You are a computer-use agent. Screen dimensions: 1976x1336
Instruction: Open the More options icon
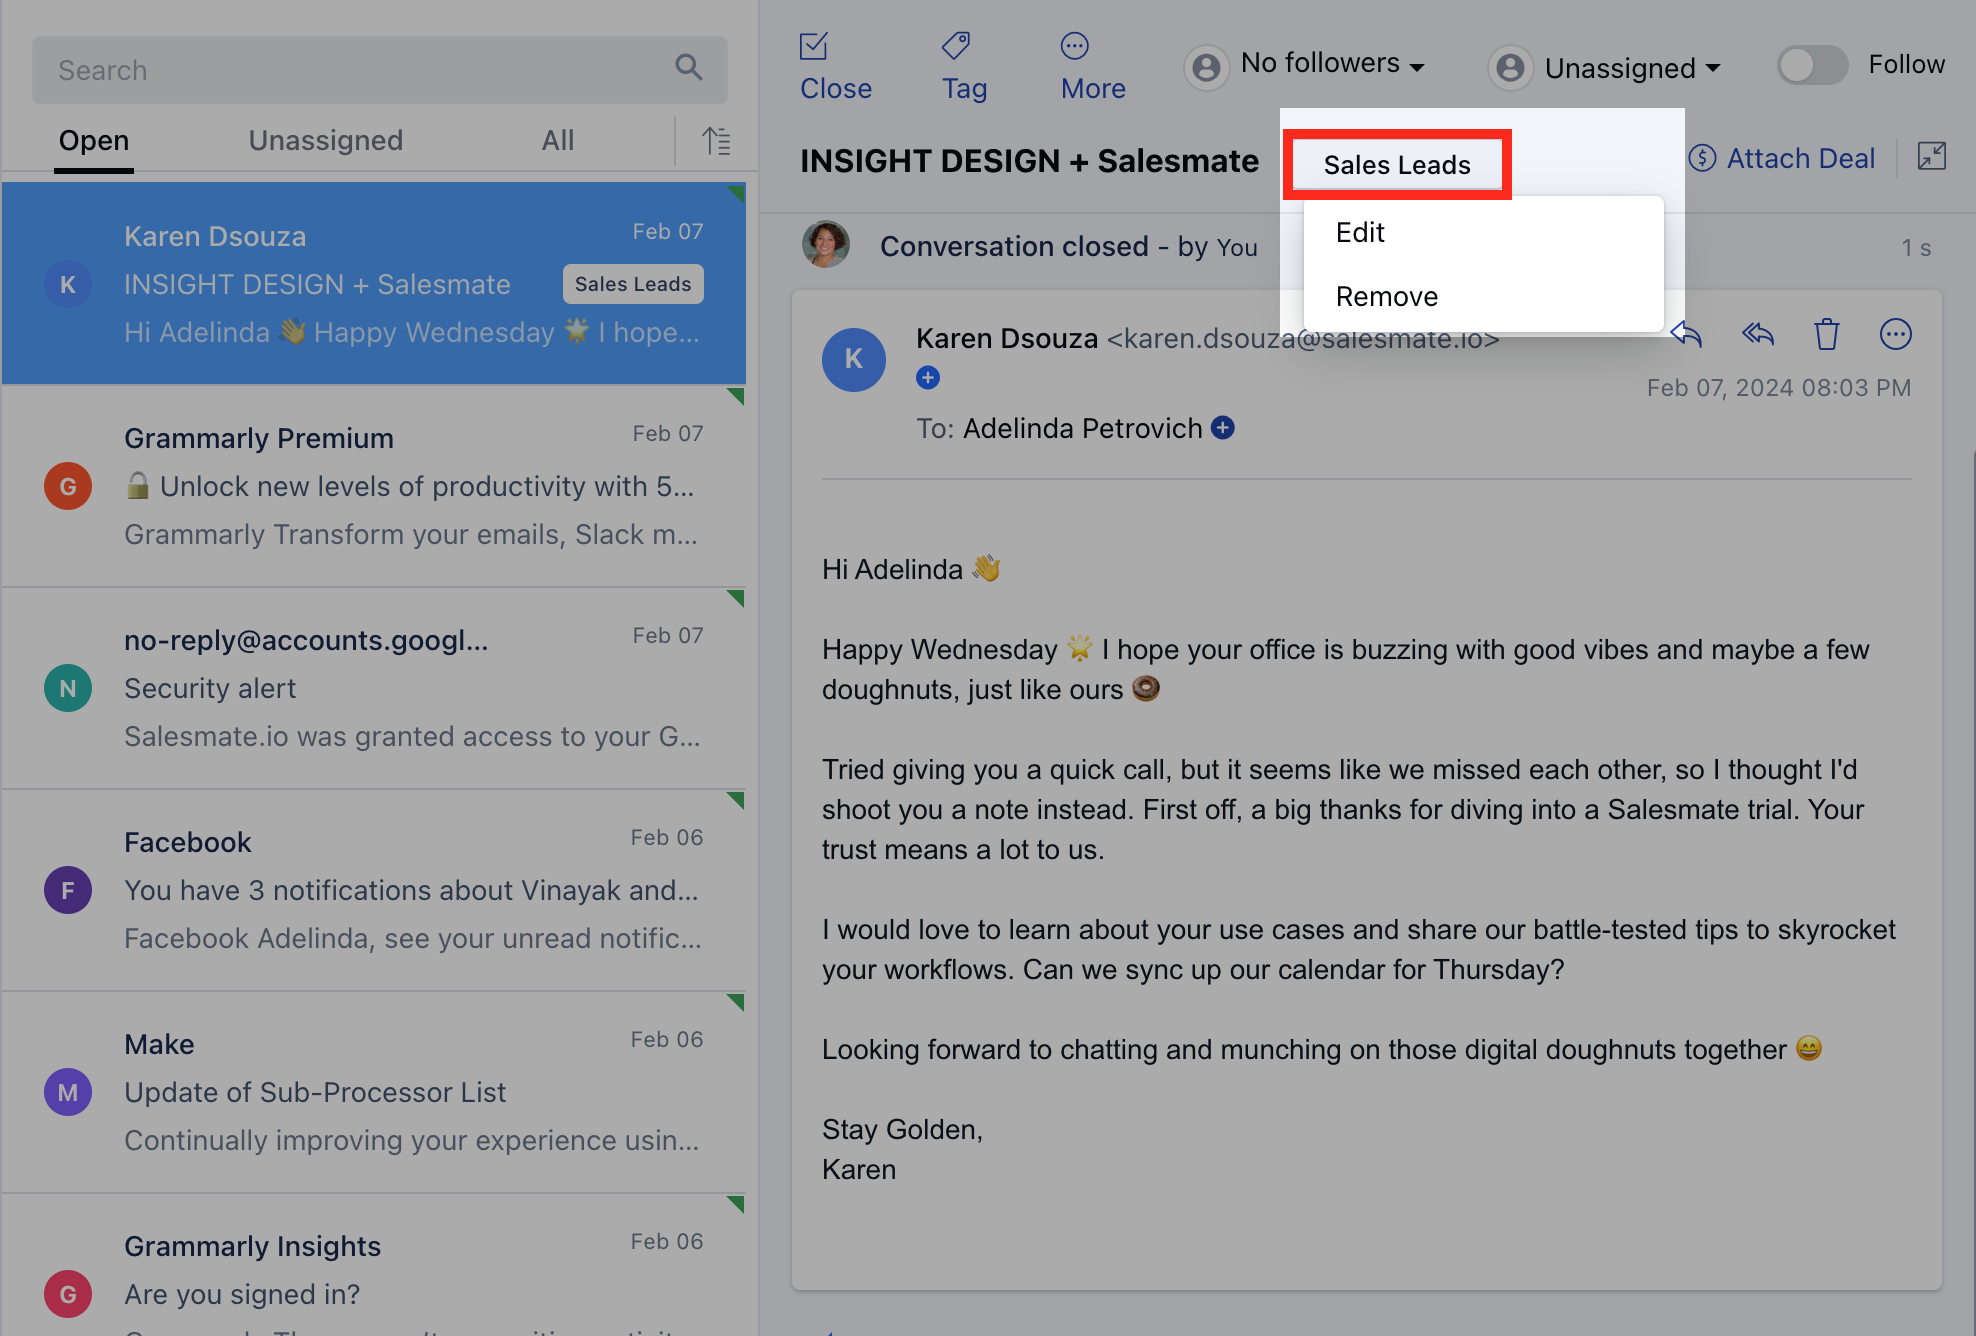1075,46
